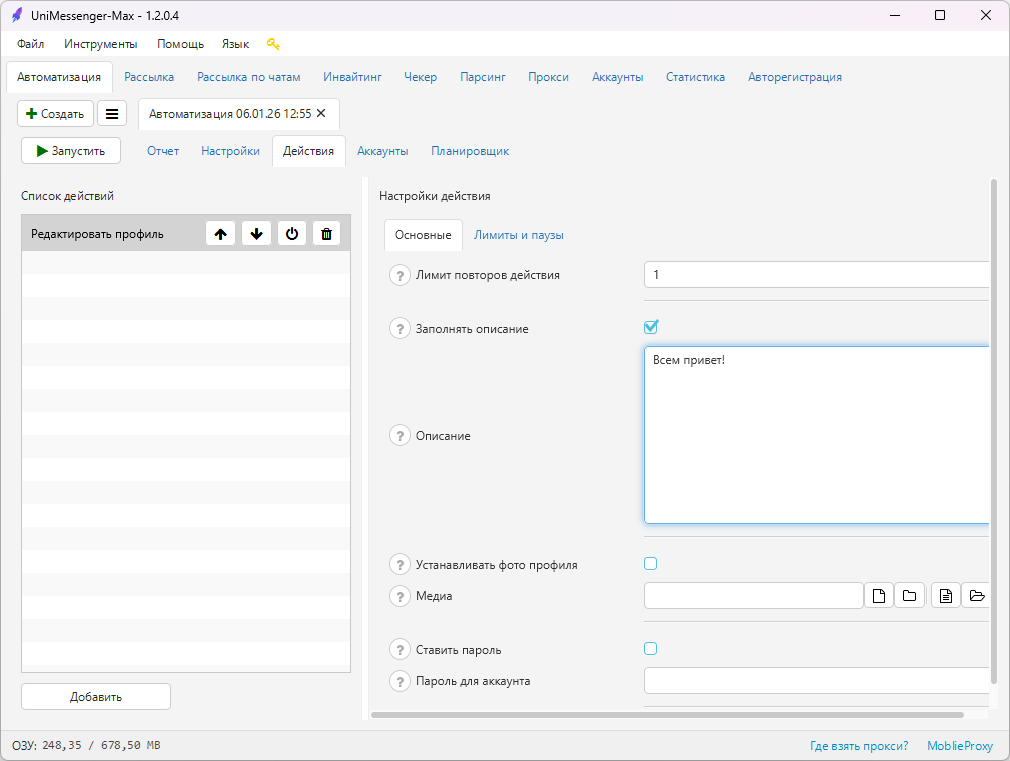
Task: Open the Инструменты menu
Action: click(100, 44)
